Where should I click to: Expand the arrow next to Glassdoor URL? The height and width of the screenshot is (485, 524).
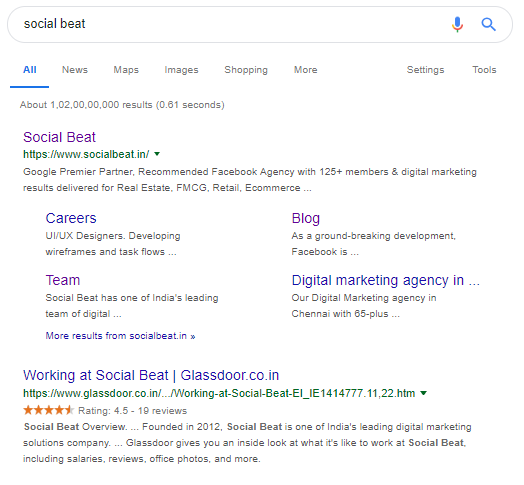(423, 393)
